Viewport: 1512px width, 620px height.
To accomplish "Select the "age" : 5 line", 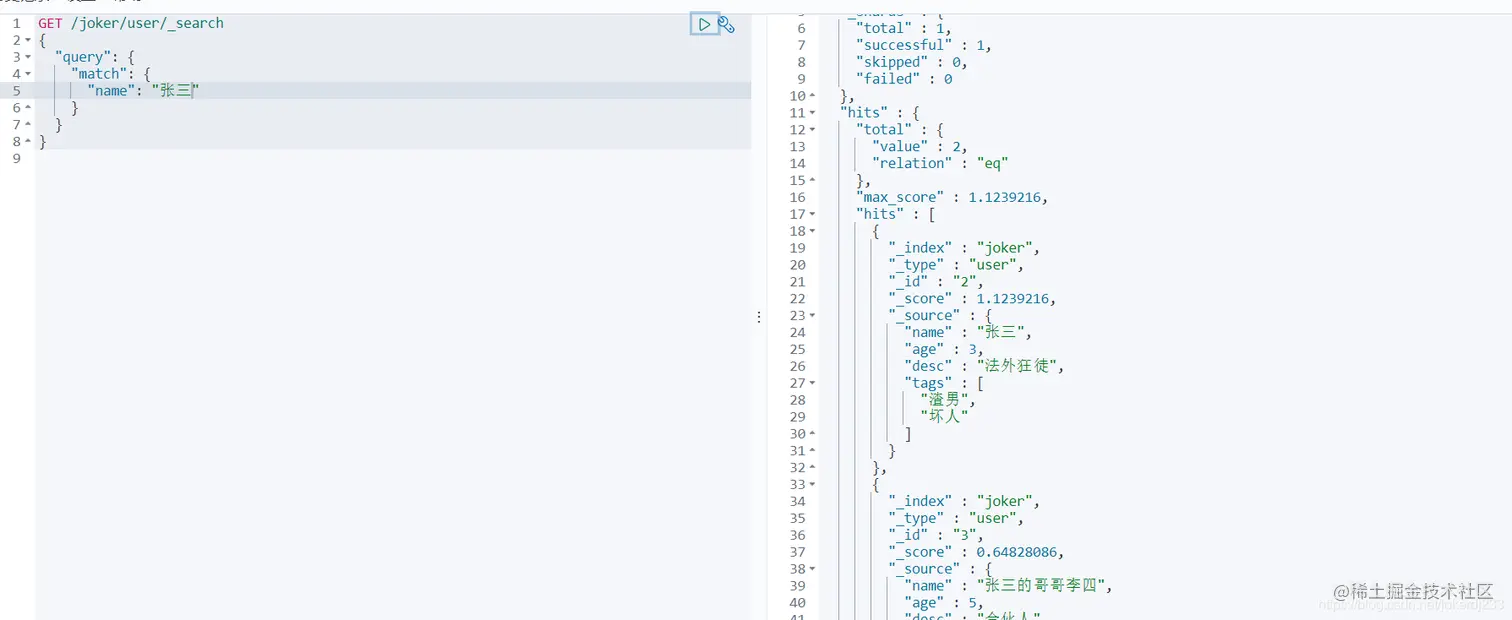I will [945, 604].
